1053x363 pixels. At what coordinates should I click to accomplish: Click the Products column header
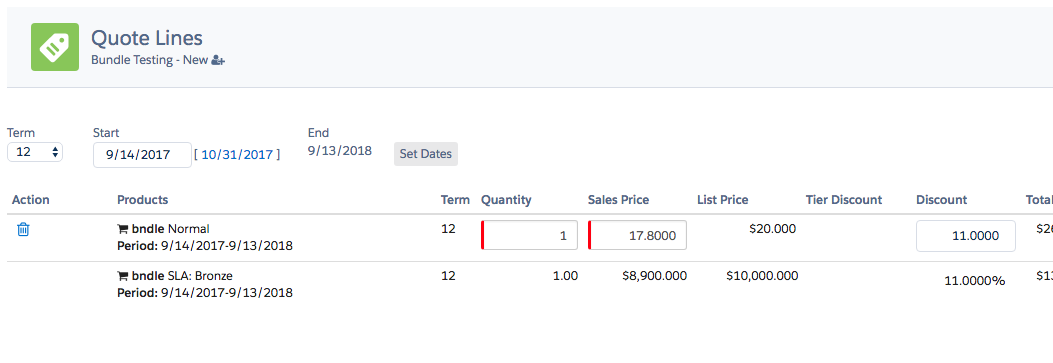click(x=142, y=200)
